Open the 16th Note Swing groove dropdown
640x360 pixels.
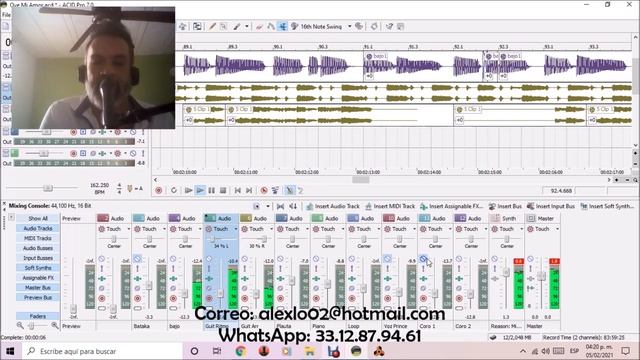pos(350,27)
